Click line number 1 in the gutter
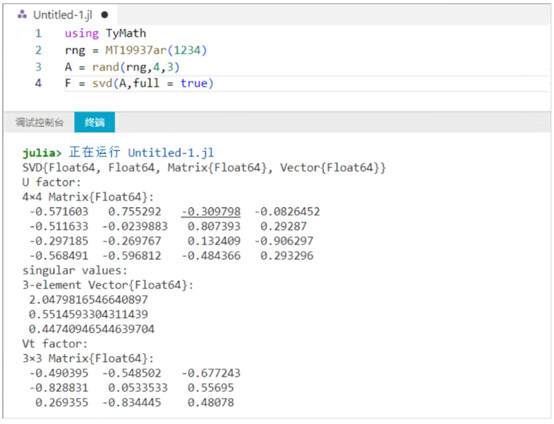 pos(38,34)
